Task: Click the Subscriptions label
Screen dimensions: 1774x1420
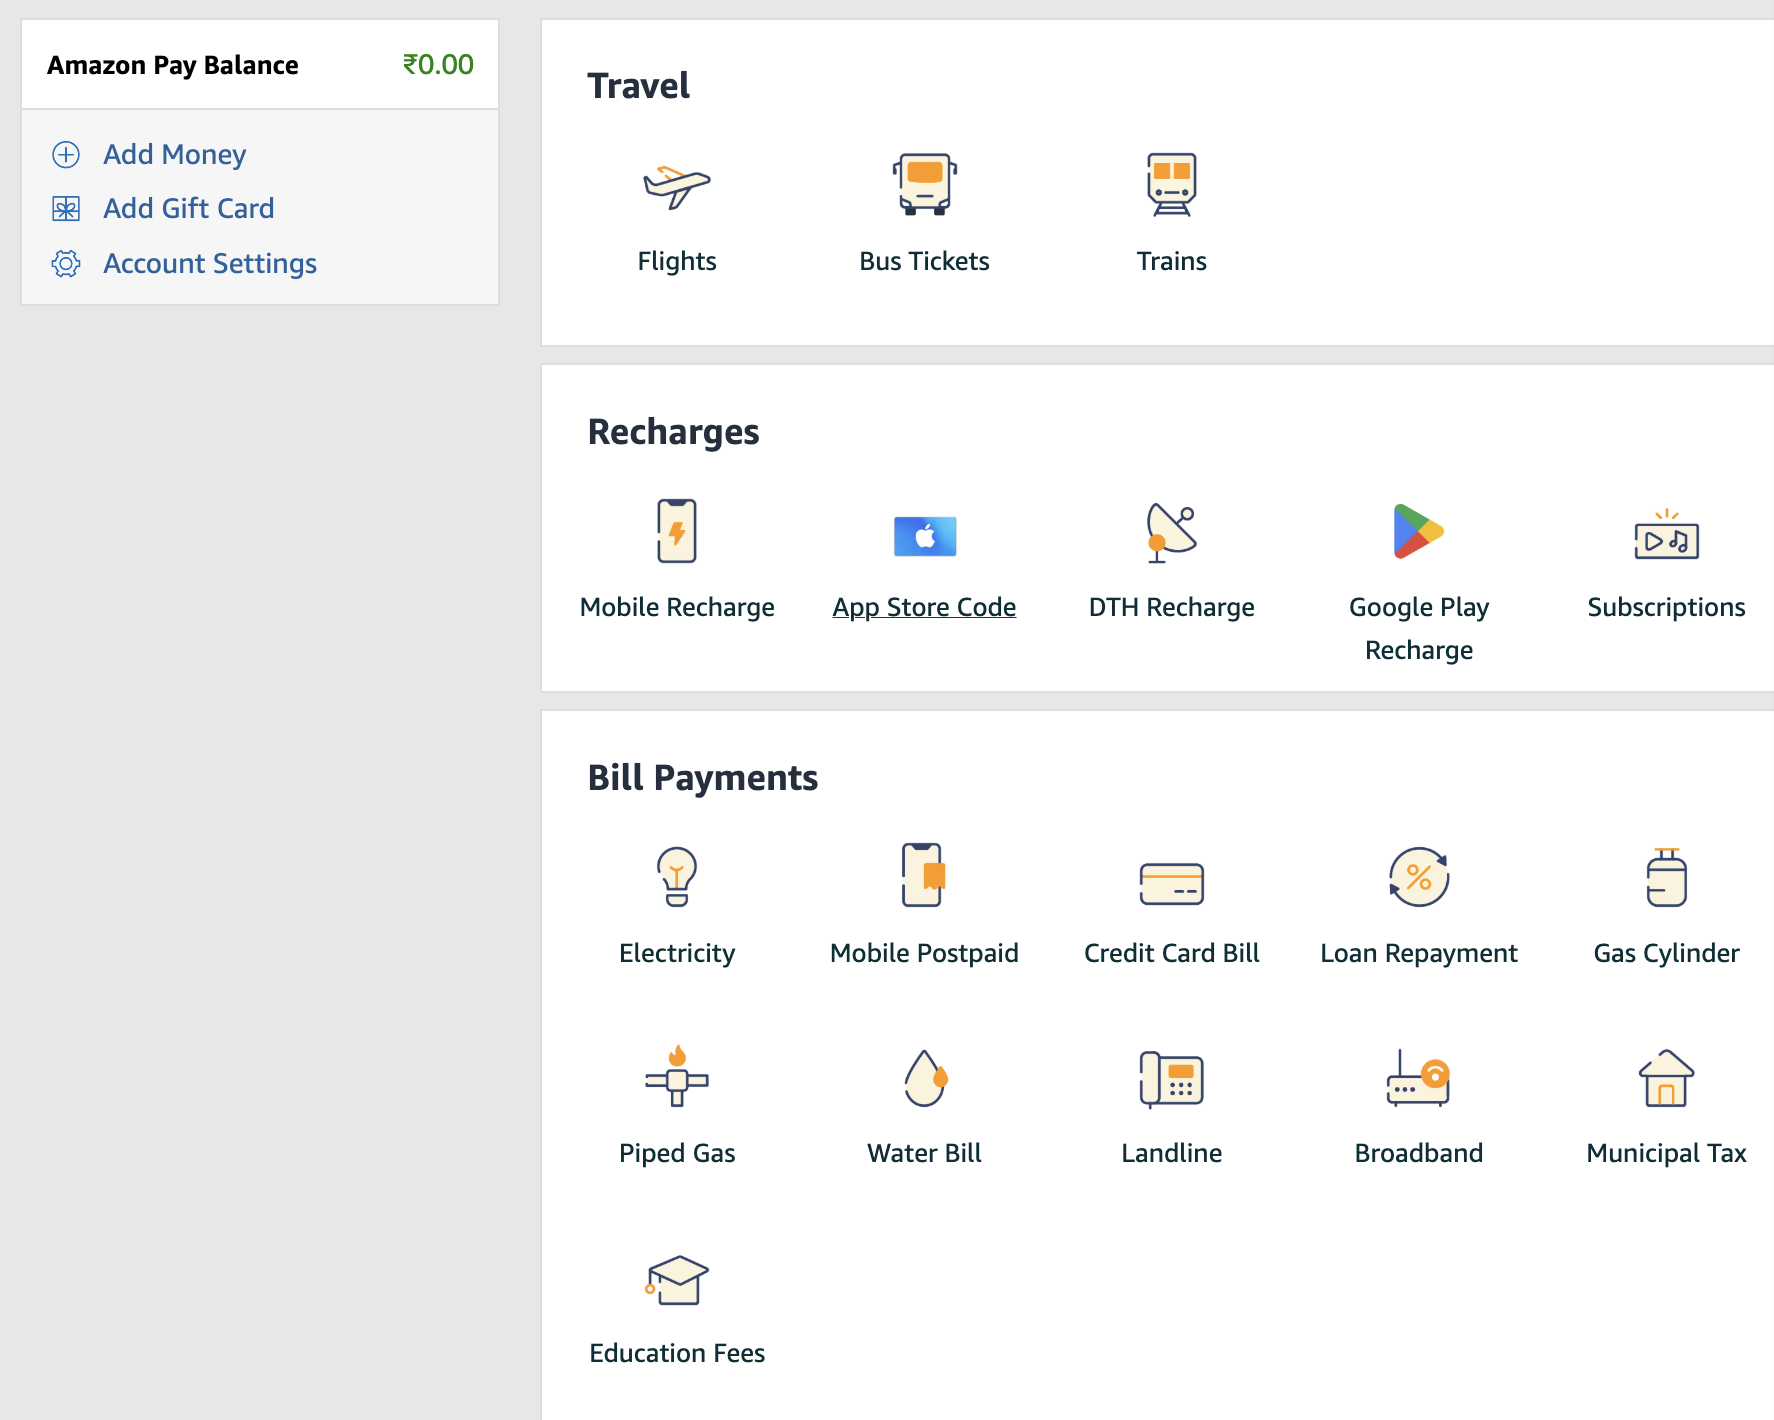Action: tap(1666, 607)
